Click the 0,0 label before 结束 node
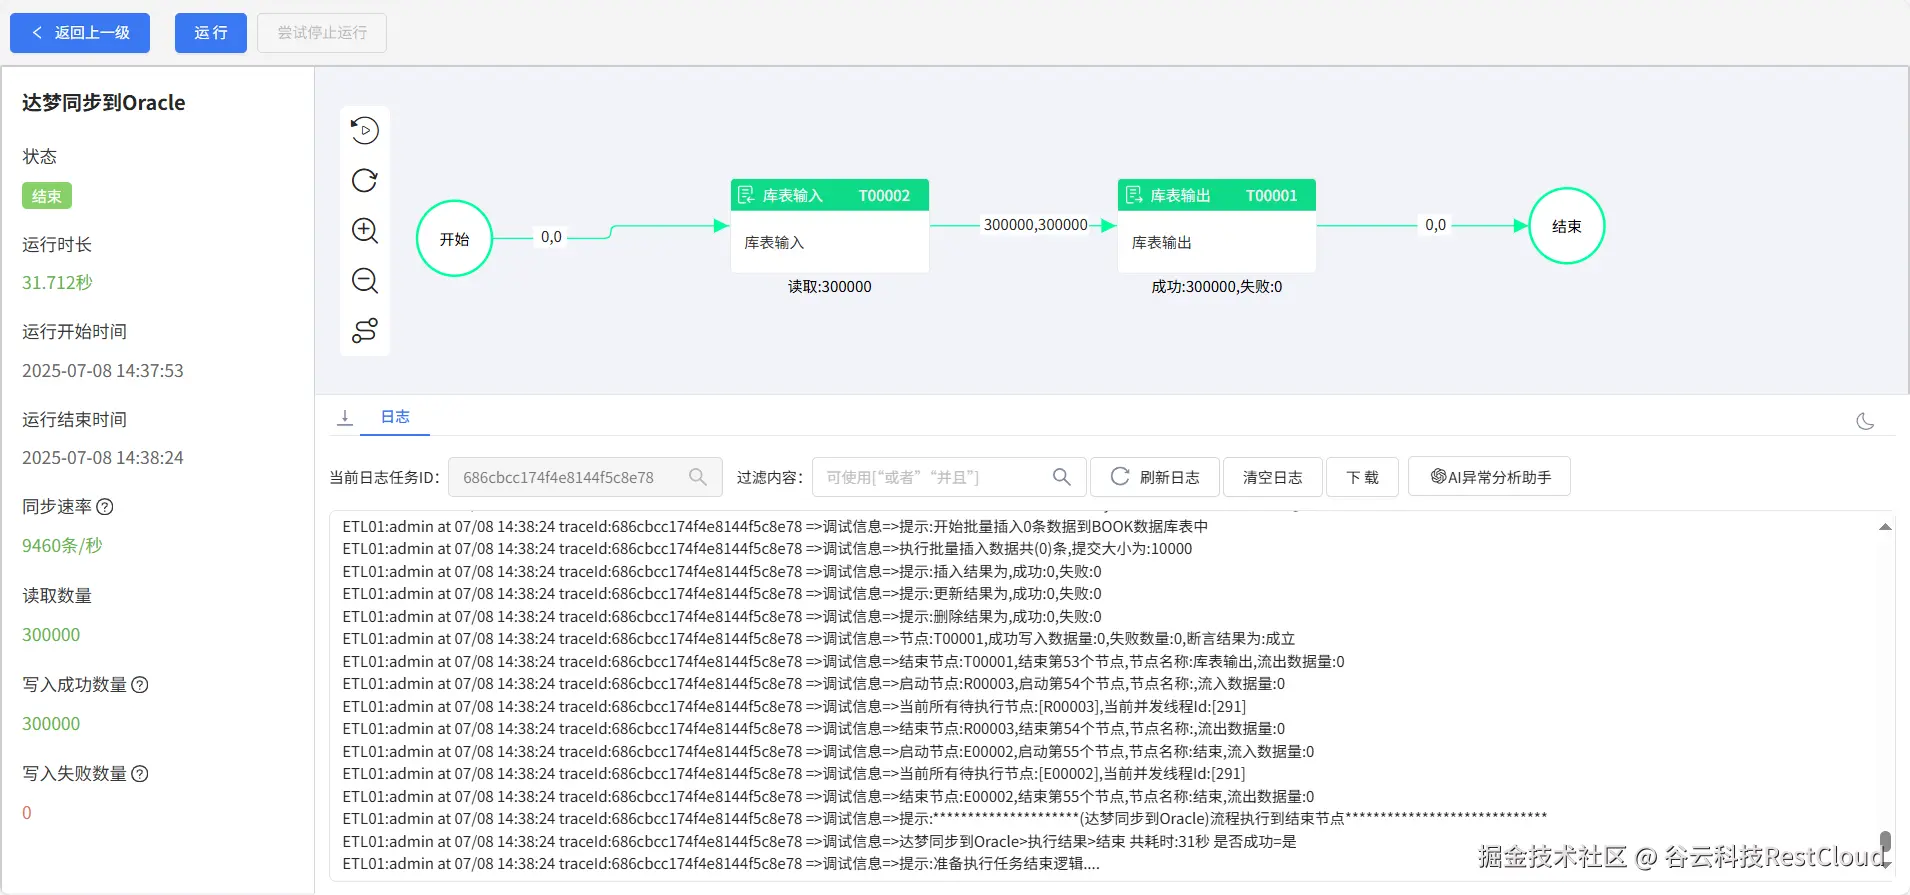The width and height of the screenshot is (1910, 895). [1435, 225]
